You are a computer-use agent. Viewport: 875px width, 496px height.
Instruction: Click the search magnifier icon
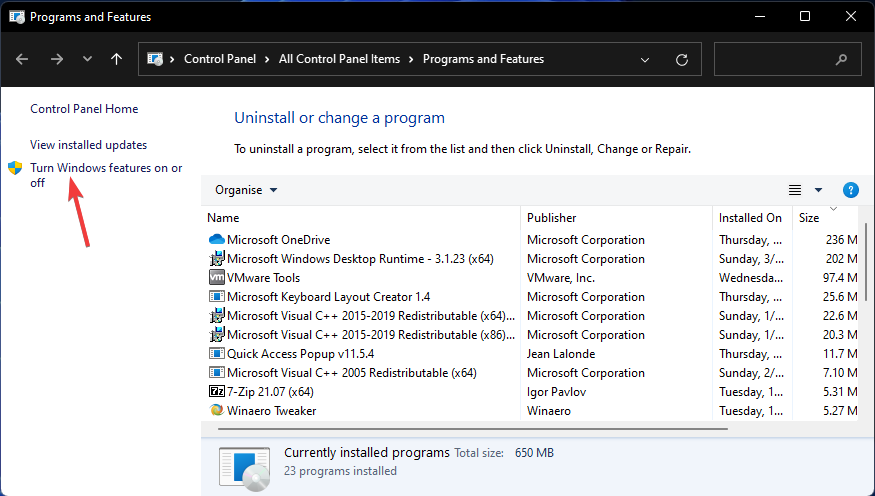(841, 59)
